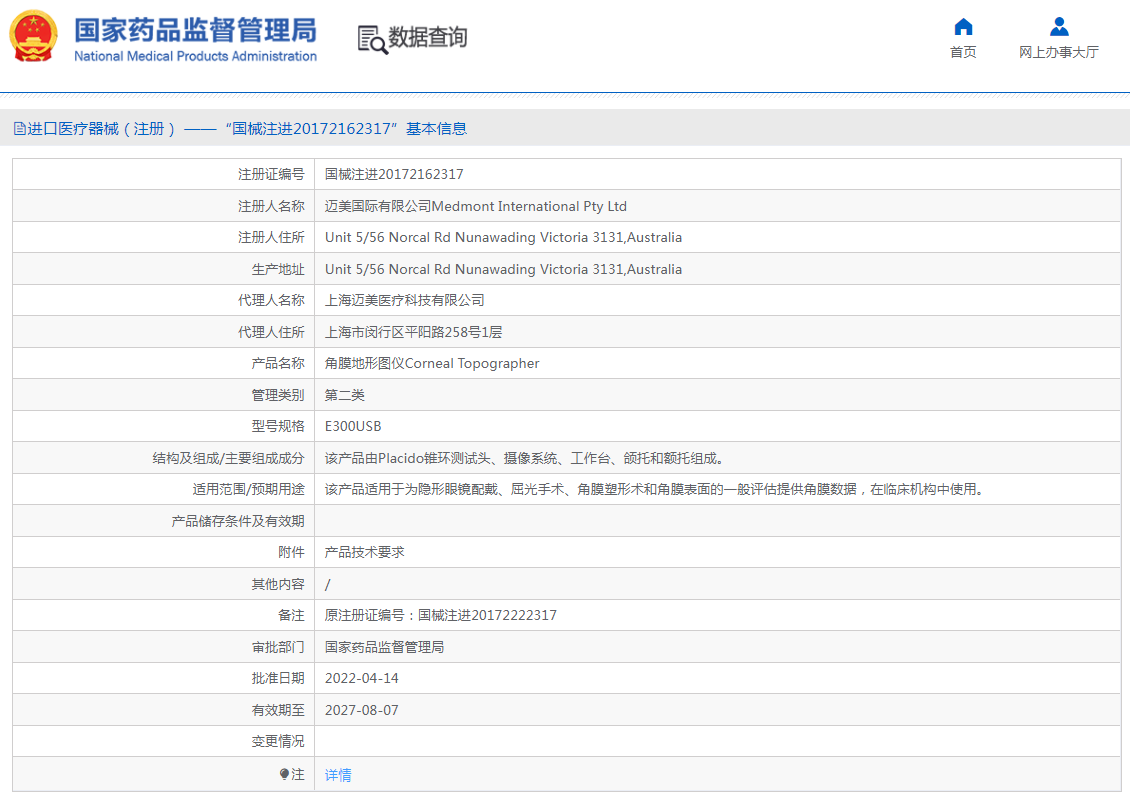The image size is (1130, 801).
Task: Click the 型号规格 label
Action: 277,426
